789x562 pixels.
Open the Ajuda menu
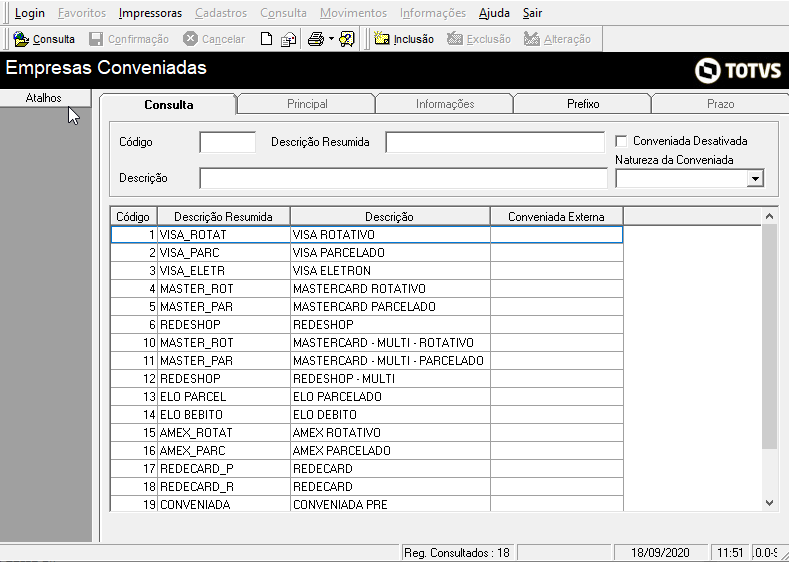(x=494, y=13)
